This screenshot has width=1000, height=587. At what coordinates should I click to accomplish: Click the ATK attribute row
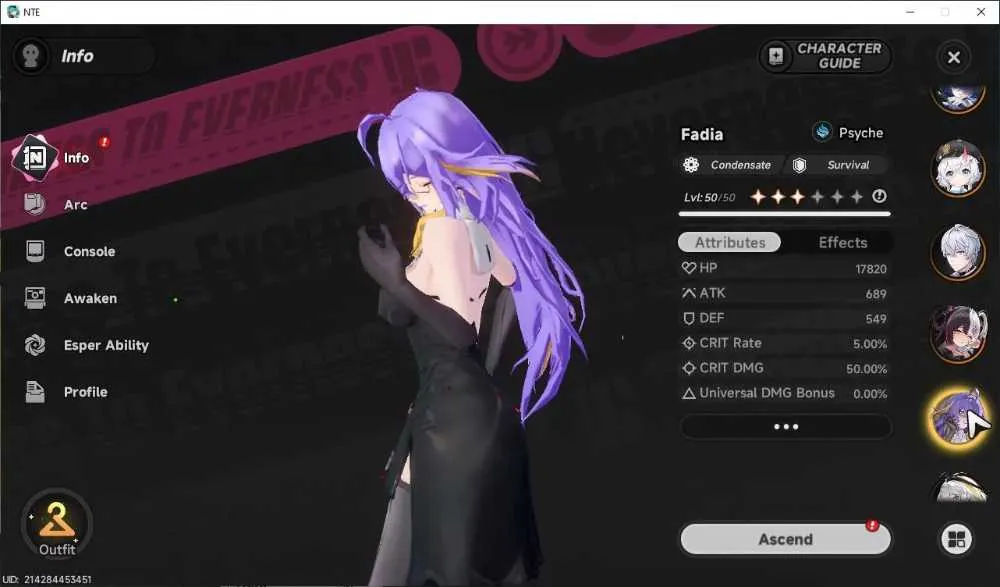coord(784,294)
